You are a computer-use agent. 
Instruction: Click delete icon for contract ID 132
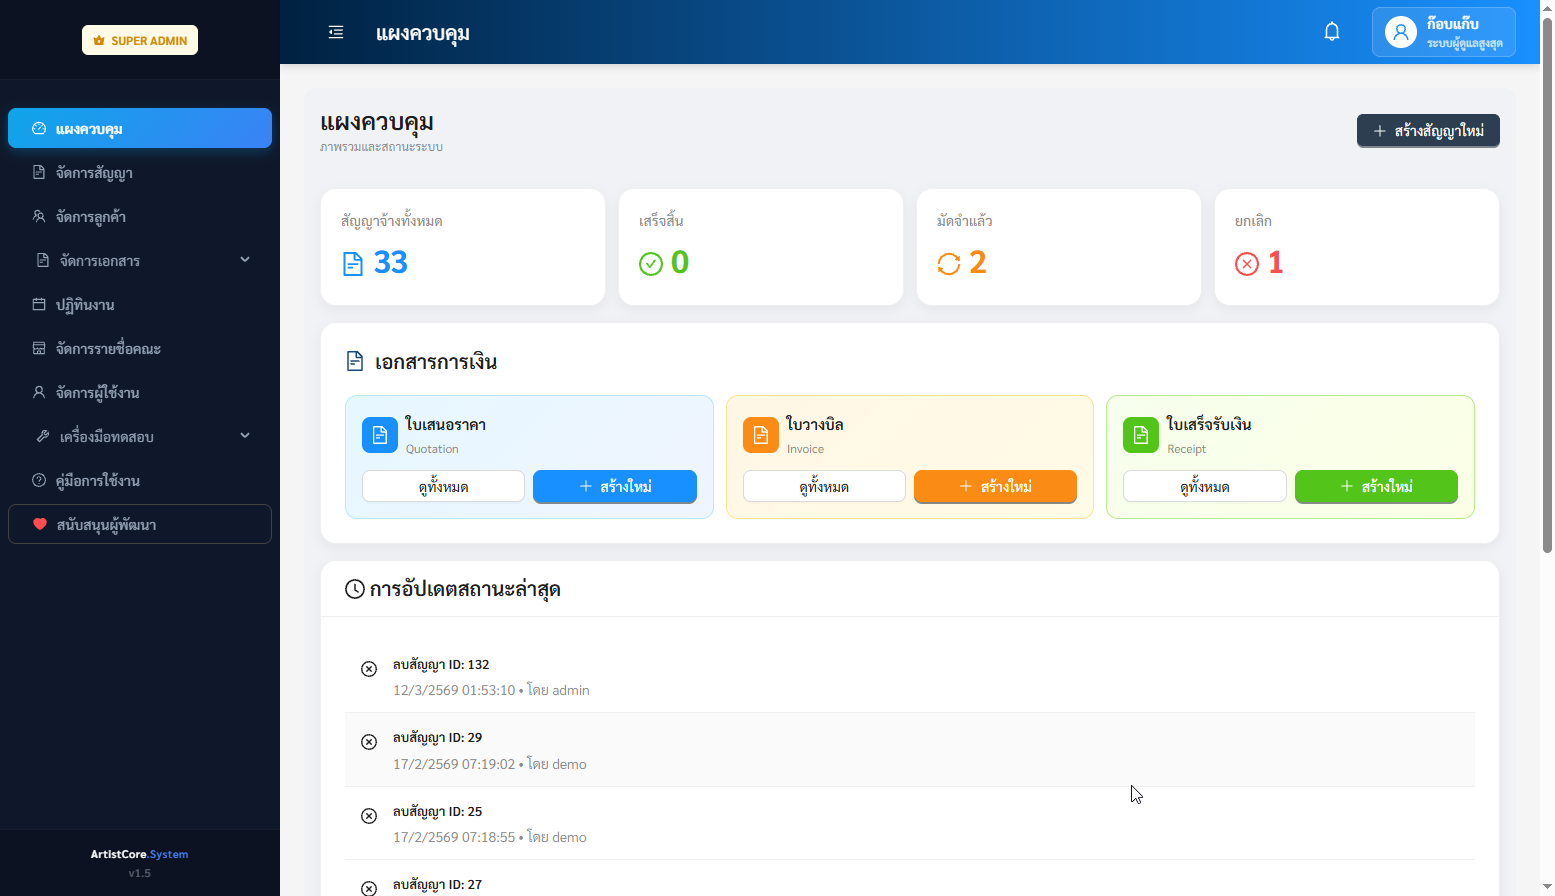[369, 669]
